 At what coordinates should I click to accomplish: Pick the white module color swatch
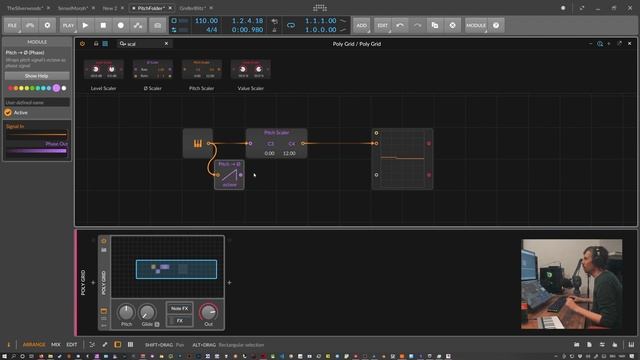point(64,88)
